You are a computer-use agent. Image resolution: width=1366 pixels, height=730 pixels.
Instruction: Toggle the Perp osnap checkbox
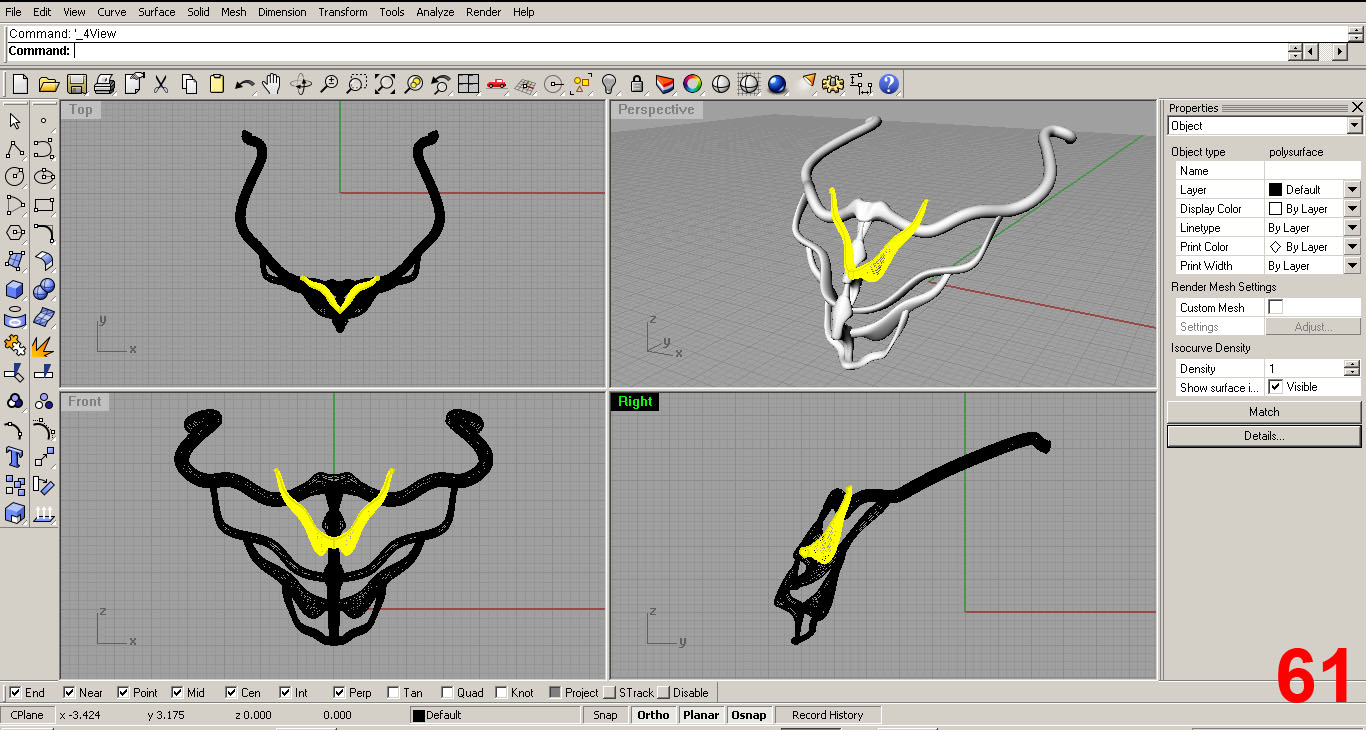coord(339,692)
